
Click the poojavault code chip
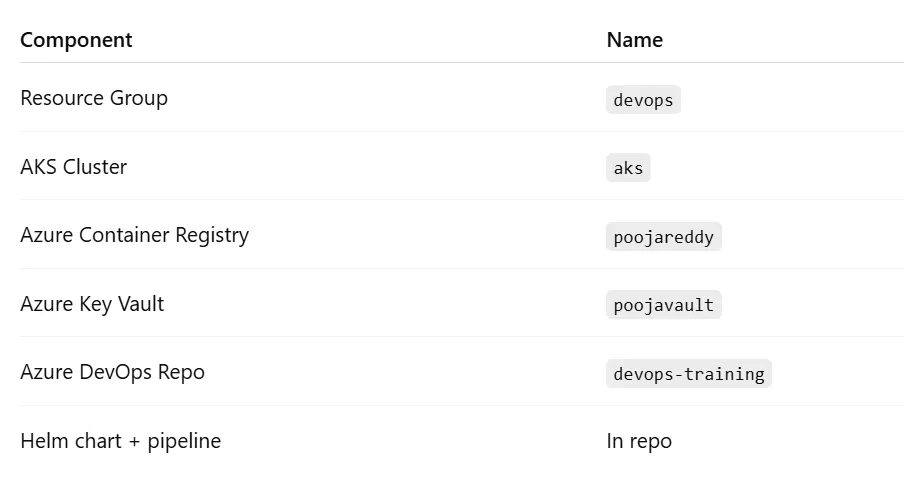coord(663,305)
